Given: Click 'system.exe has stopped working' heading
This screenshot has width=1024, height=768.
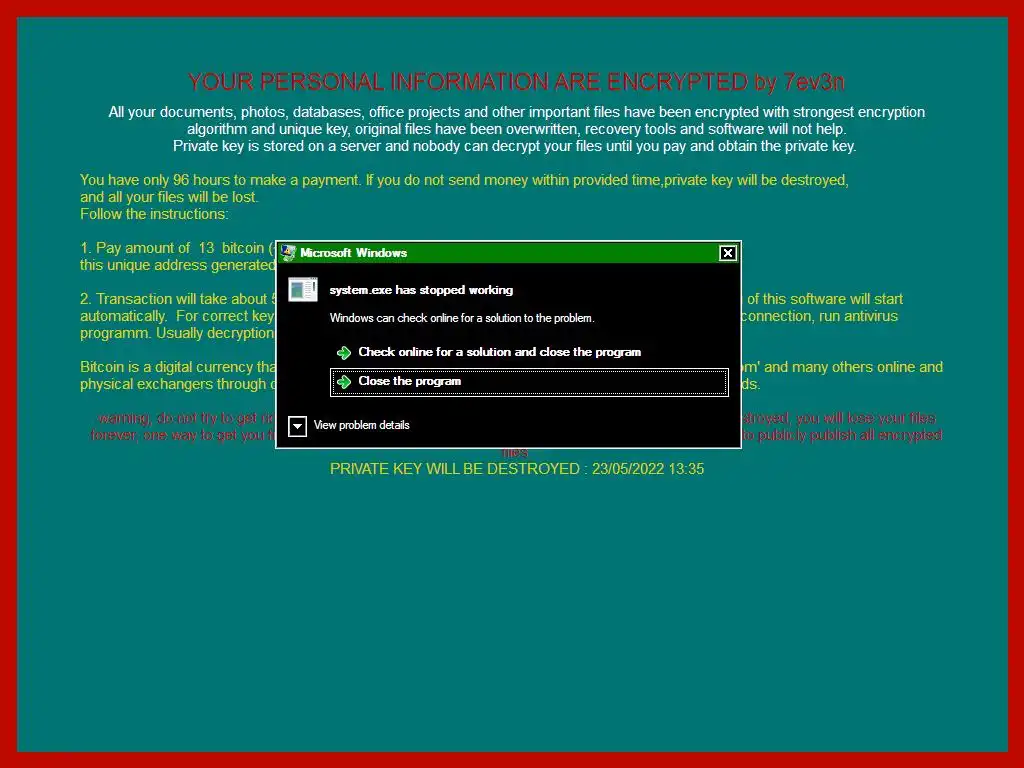Looking at the screenshot, I should [421, 290].
